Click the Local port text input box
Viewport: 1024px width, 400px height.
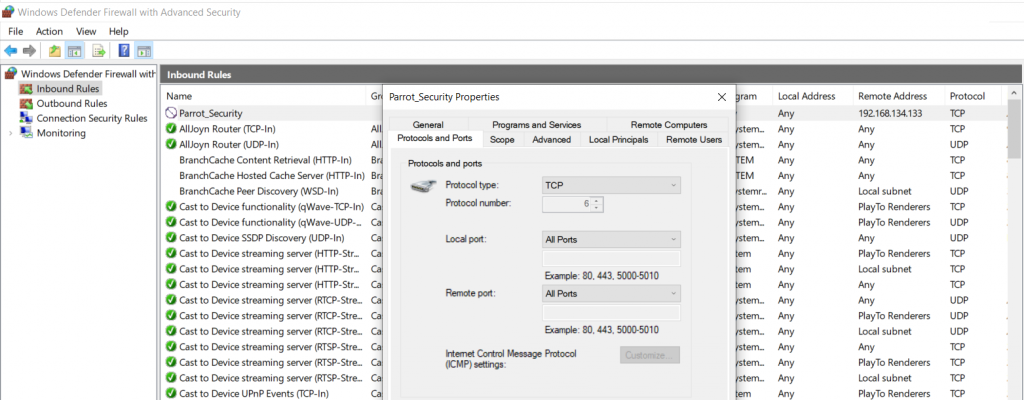point(611,259)
